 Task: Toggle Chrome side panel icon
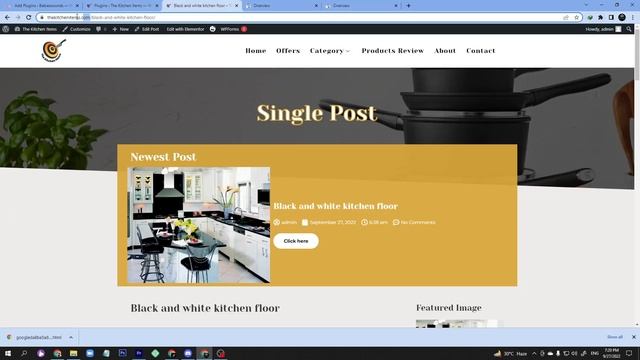611,18
